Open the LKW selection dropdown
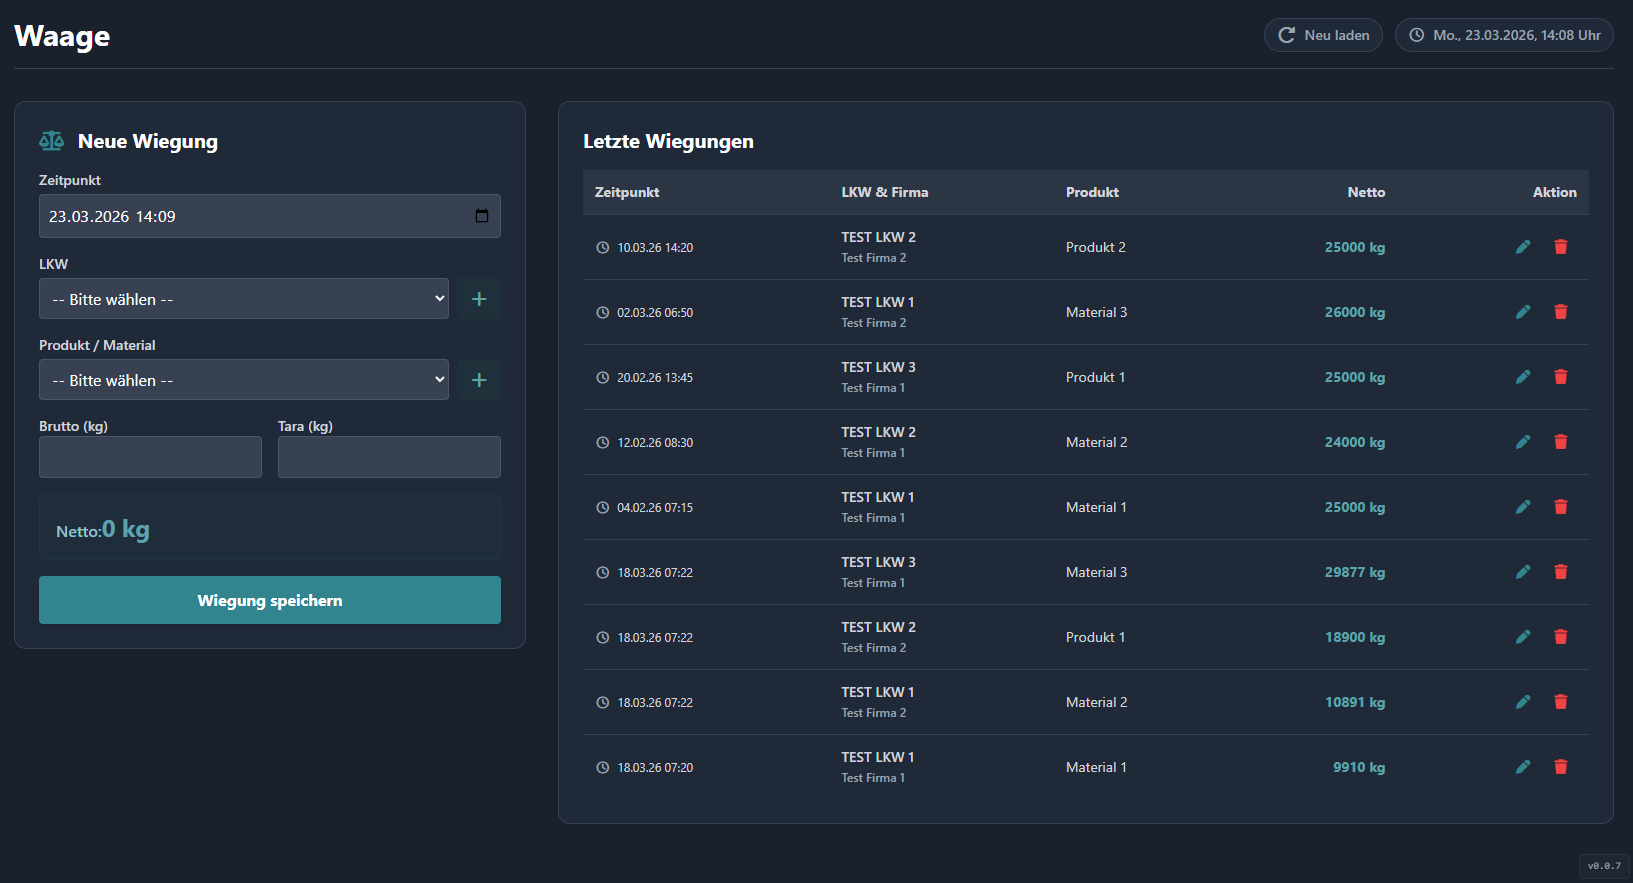 [243, 299]
